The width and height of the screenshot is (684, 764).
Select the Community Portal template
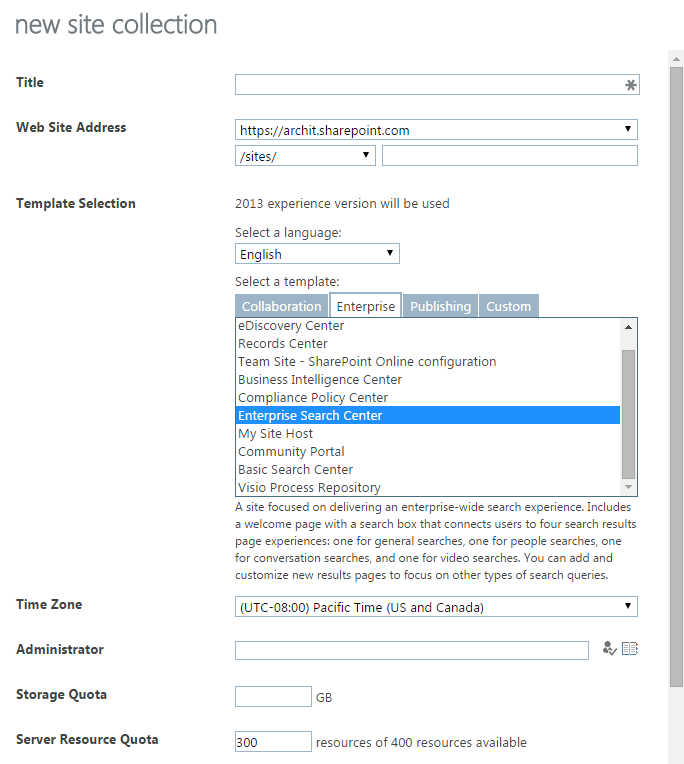click(428, 451)
